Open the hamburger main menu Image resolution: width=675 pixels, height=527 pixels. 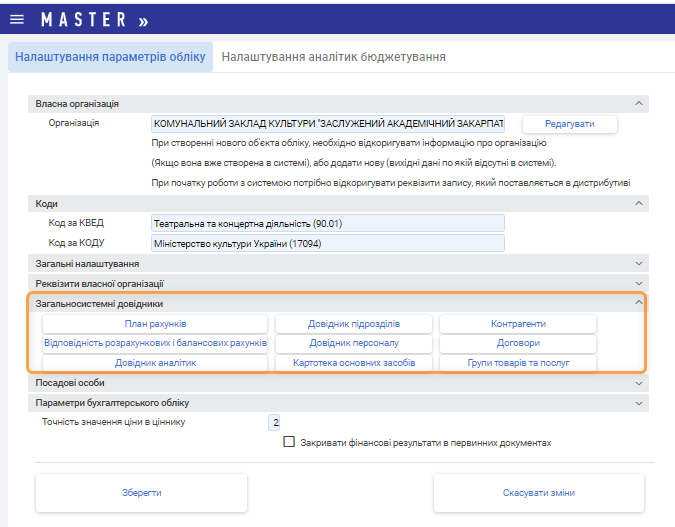pyautogui.click(x=16, y=20)
